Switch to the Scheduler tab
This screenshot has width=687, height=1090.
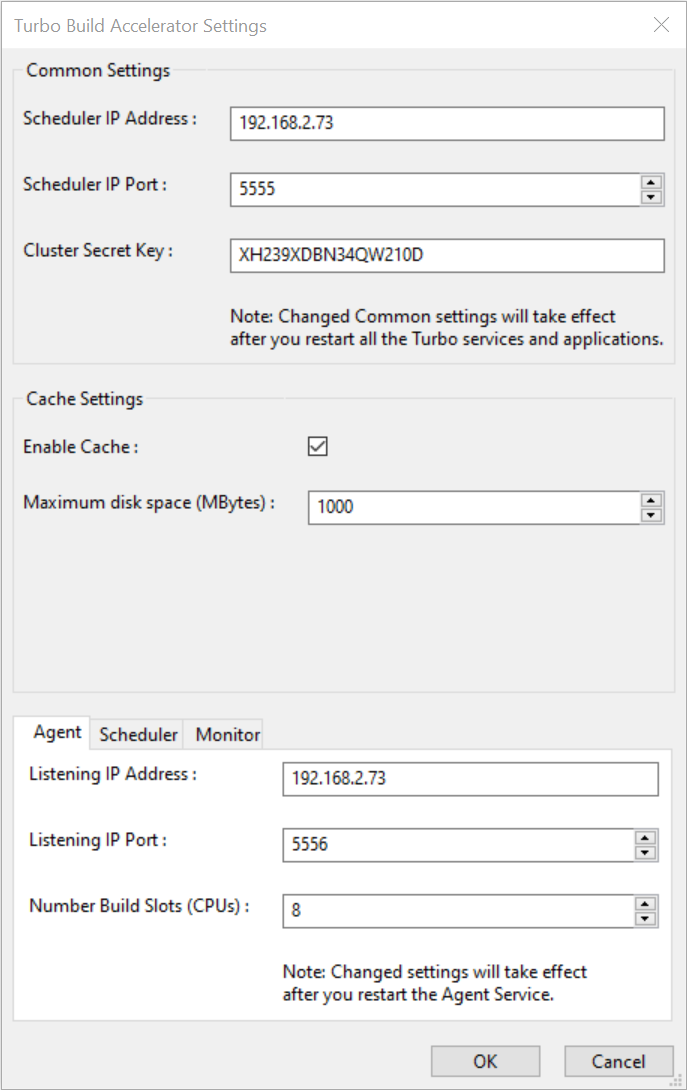tap(138, 734)
